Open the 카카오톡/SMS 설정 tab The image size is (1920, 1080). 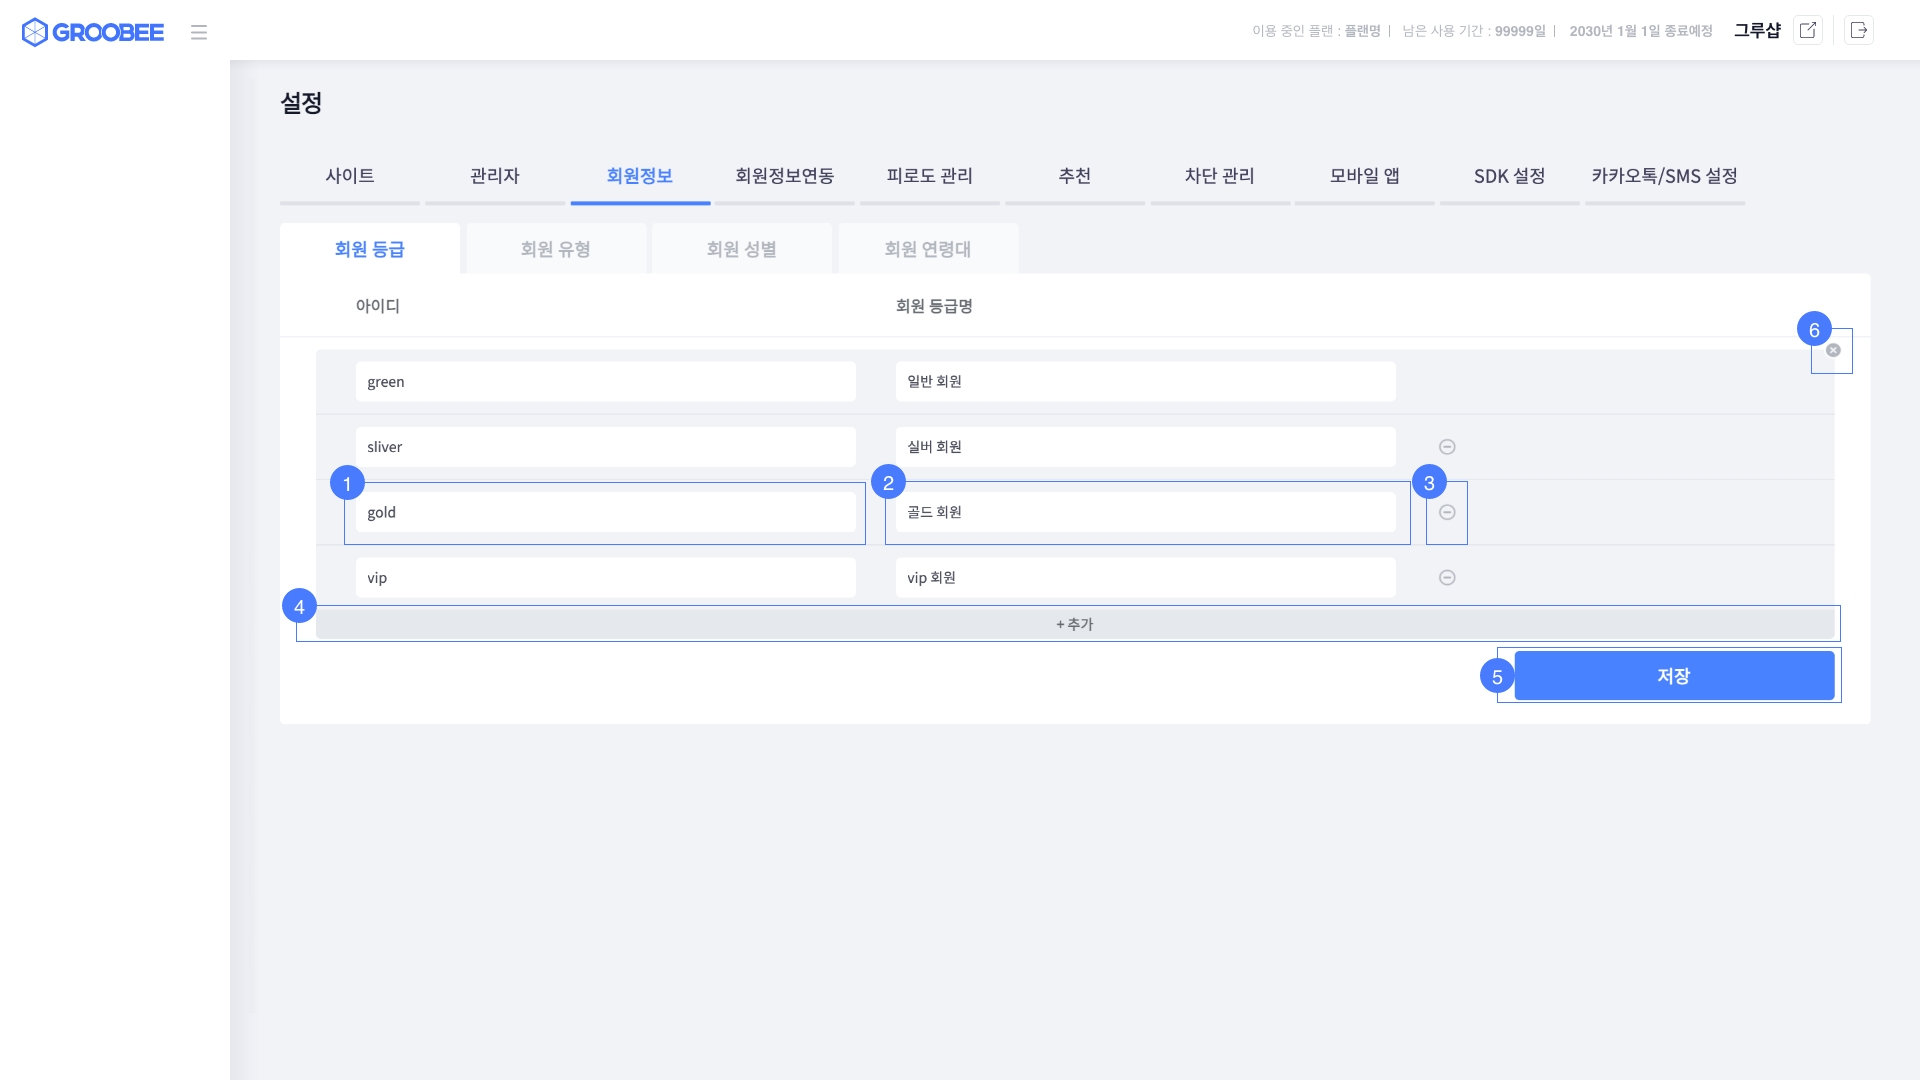1664,176
